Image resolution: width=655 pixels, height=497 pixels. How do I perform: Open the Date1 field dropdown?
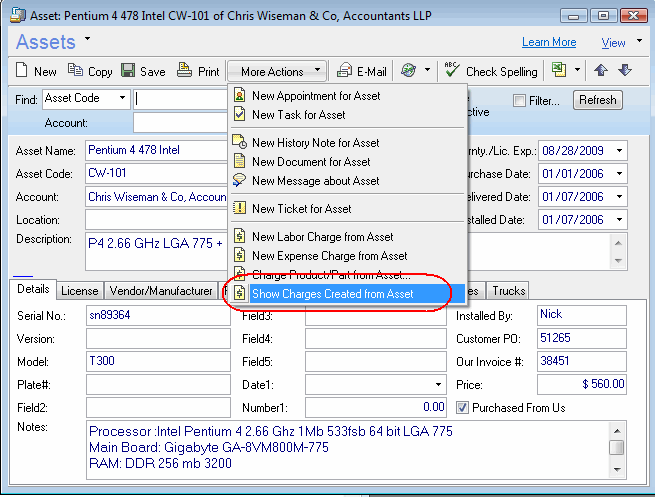click(438, 384)
